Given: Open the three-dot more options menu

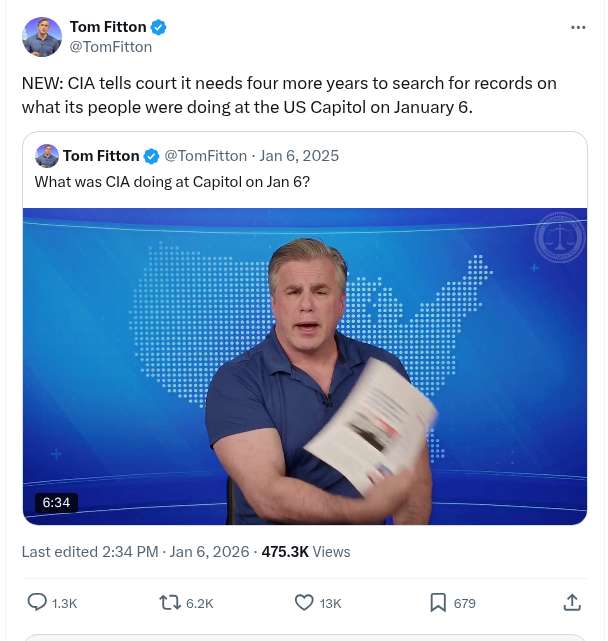Looking at the screenshot, I should pyautogui.click(x=578, y=27).
